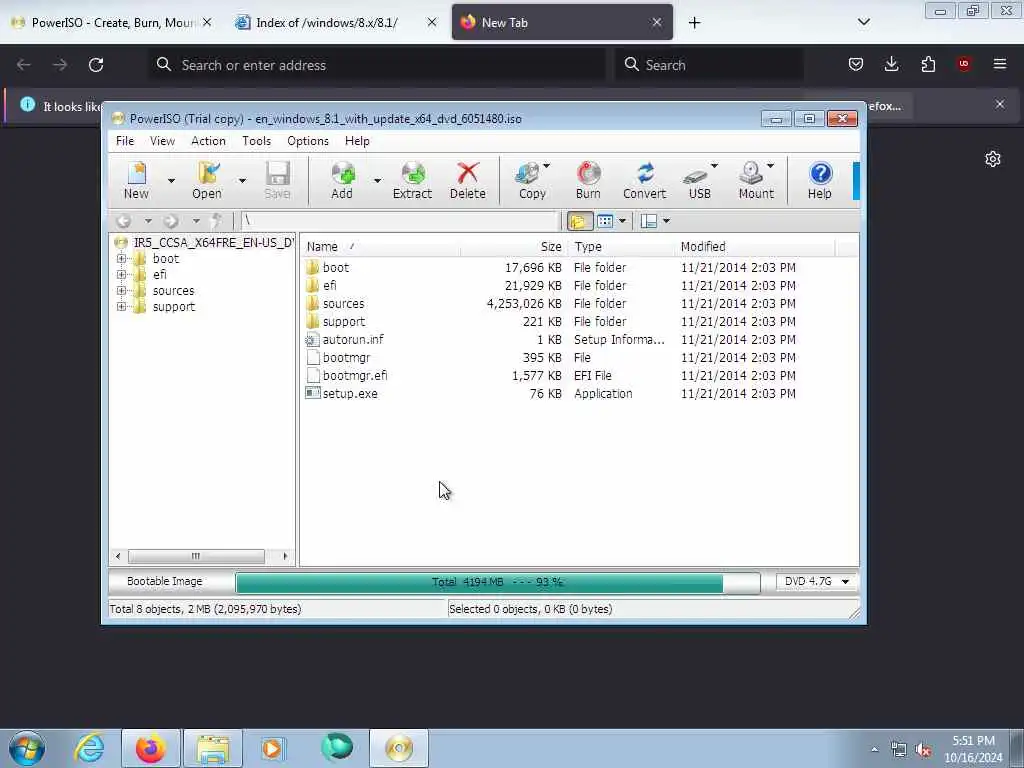Viewport: 1024px width, 768px height.
Task: Add files using the Add icon
Action: 342,180
